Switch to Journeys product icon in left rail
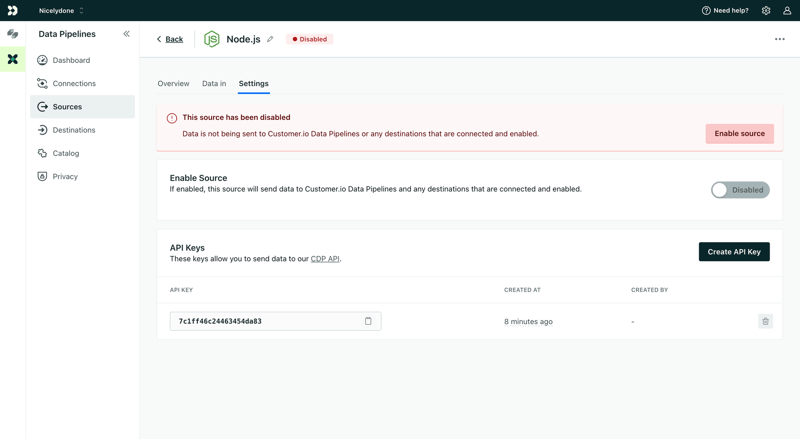The image size is (800, 439). pos(13,34)
